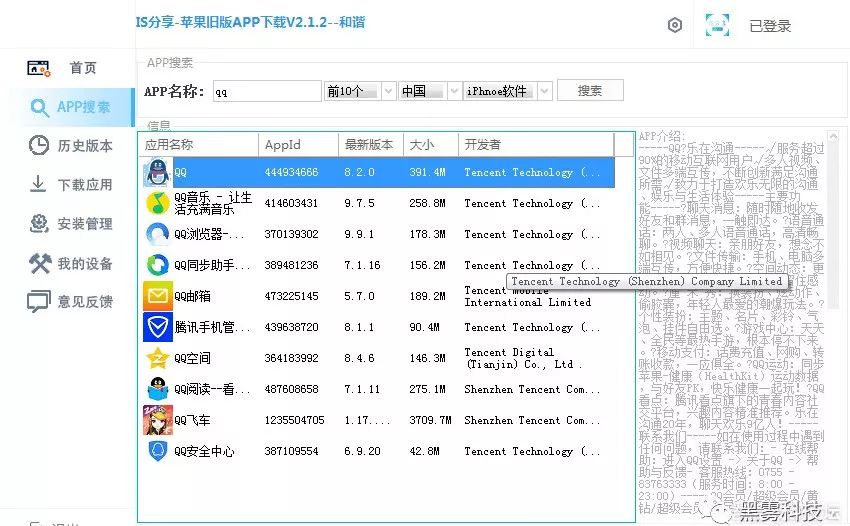
Task: Sort by 大小 column header
Action: coord(431,145)
